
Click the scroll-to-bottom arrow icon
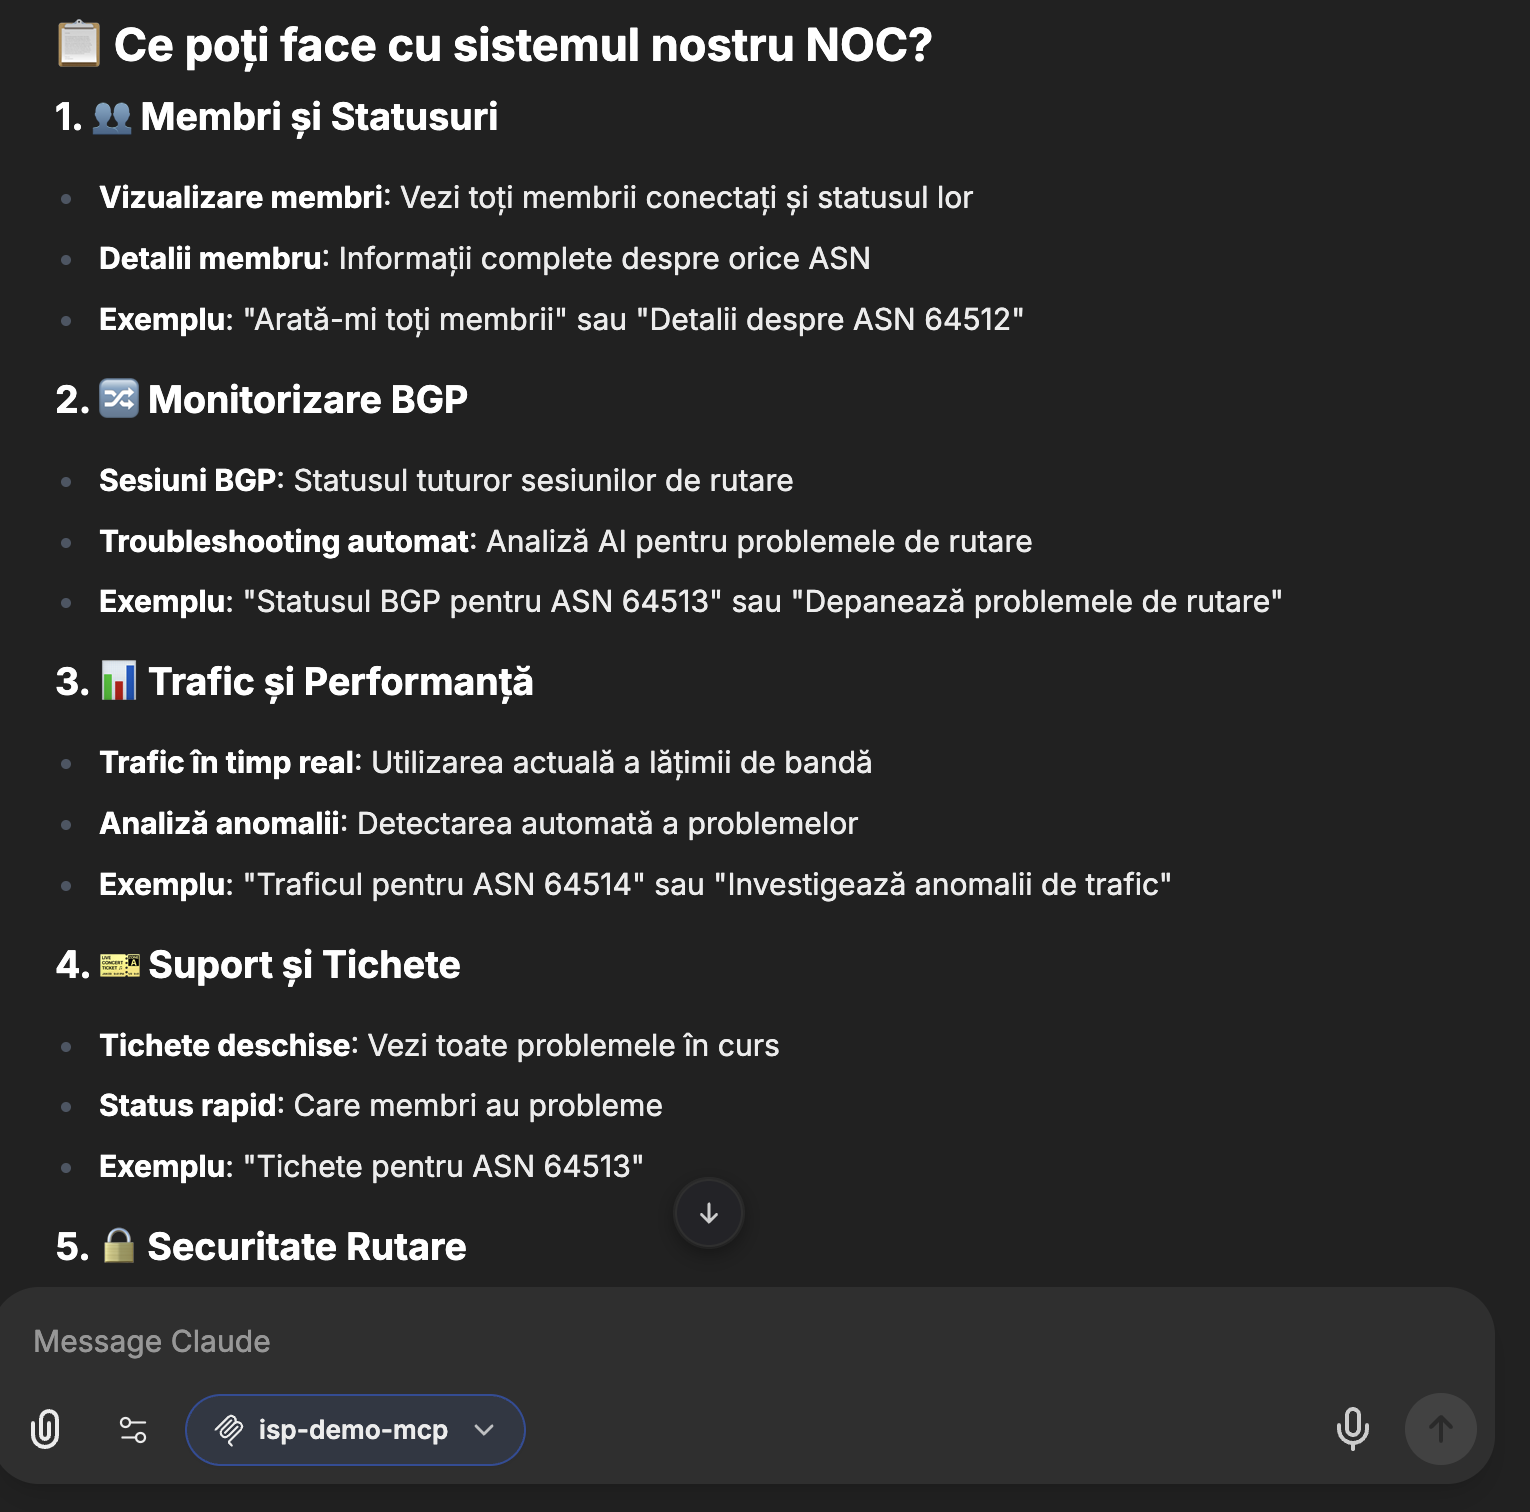(708, 1212)
